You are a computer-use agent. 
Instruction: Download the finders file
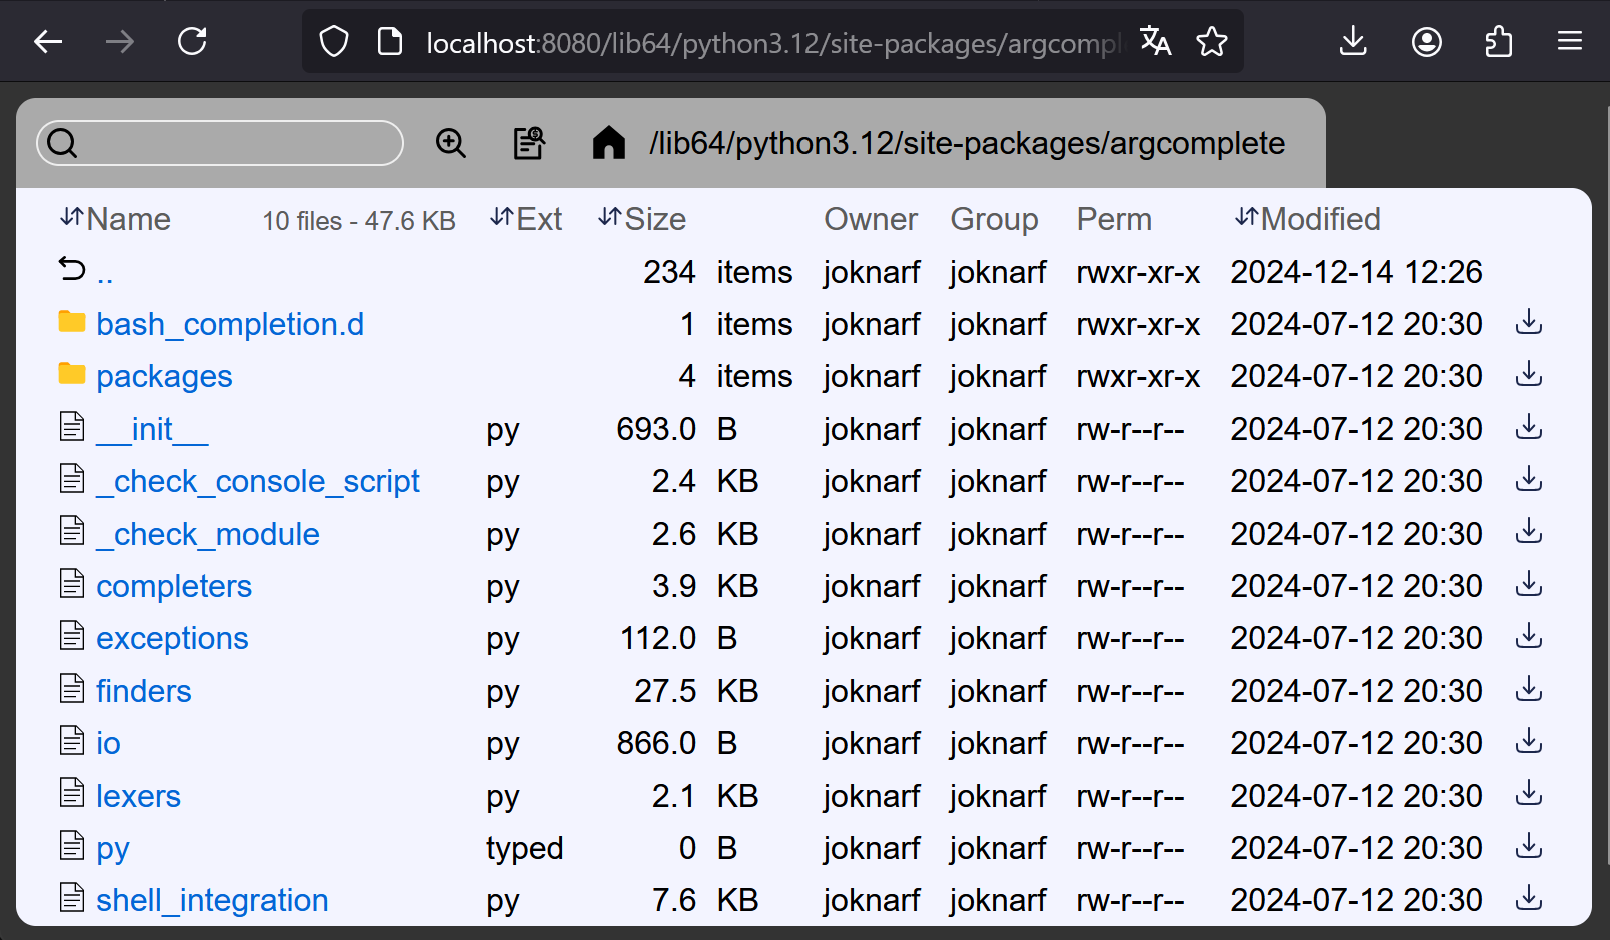pos(1529,690)
